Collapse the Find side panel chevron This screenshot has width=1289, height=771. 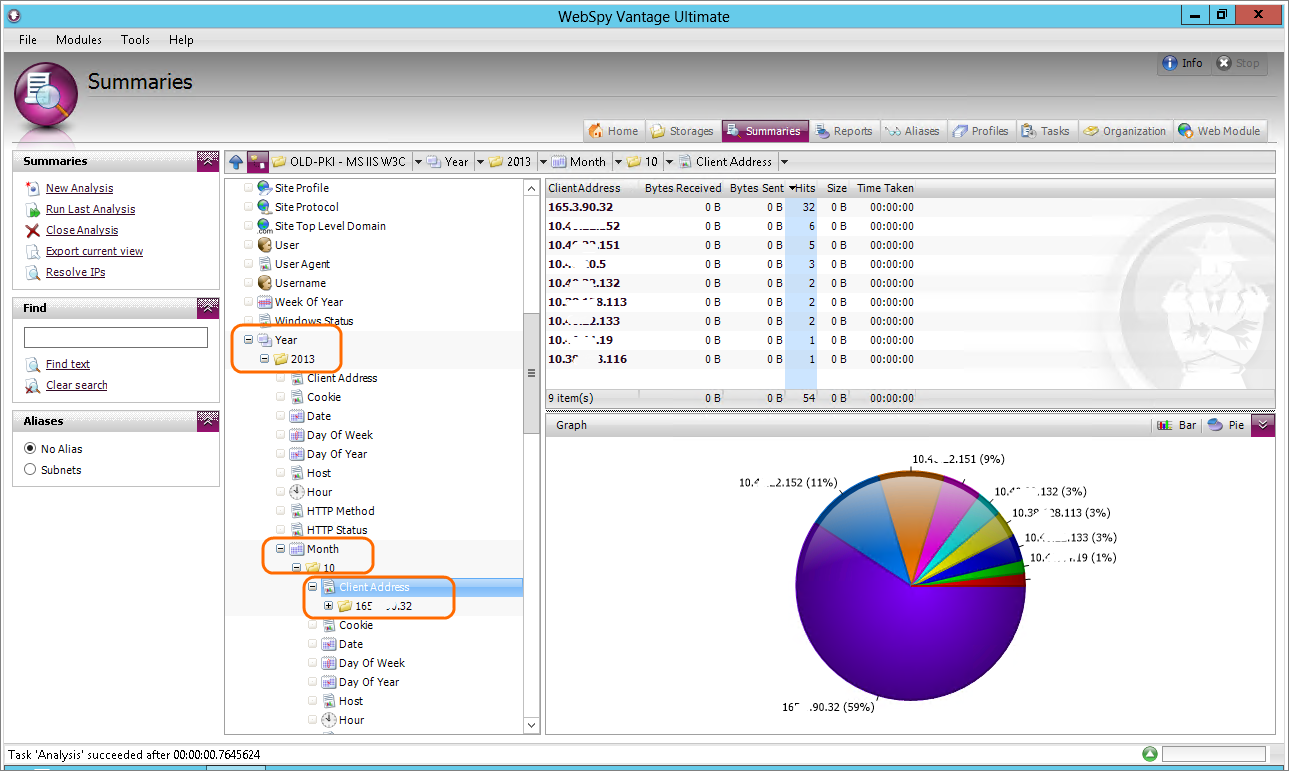click(207, 308)
